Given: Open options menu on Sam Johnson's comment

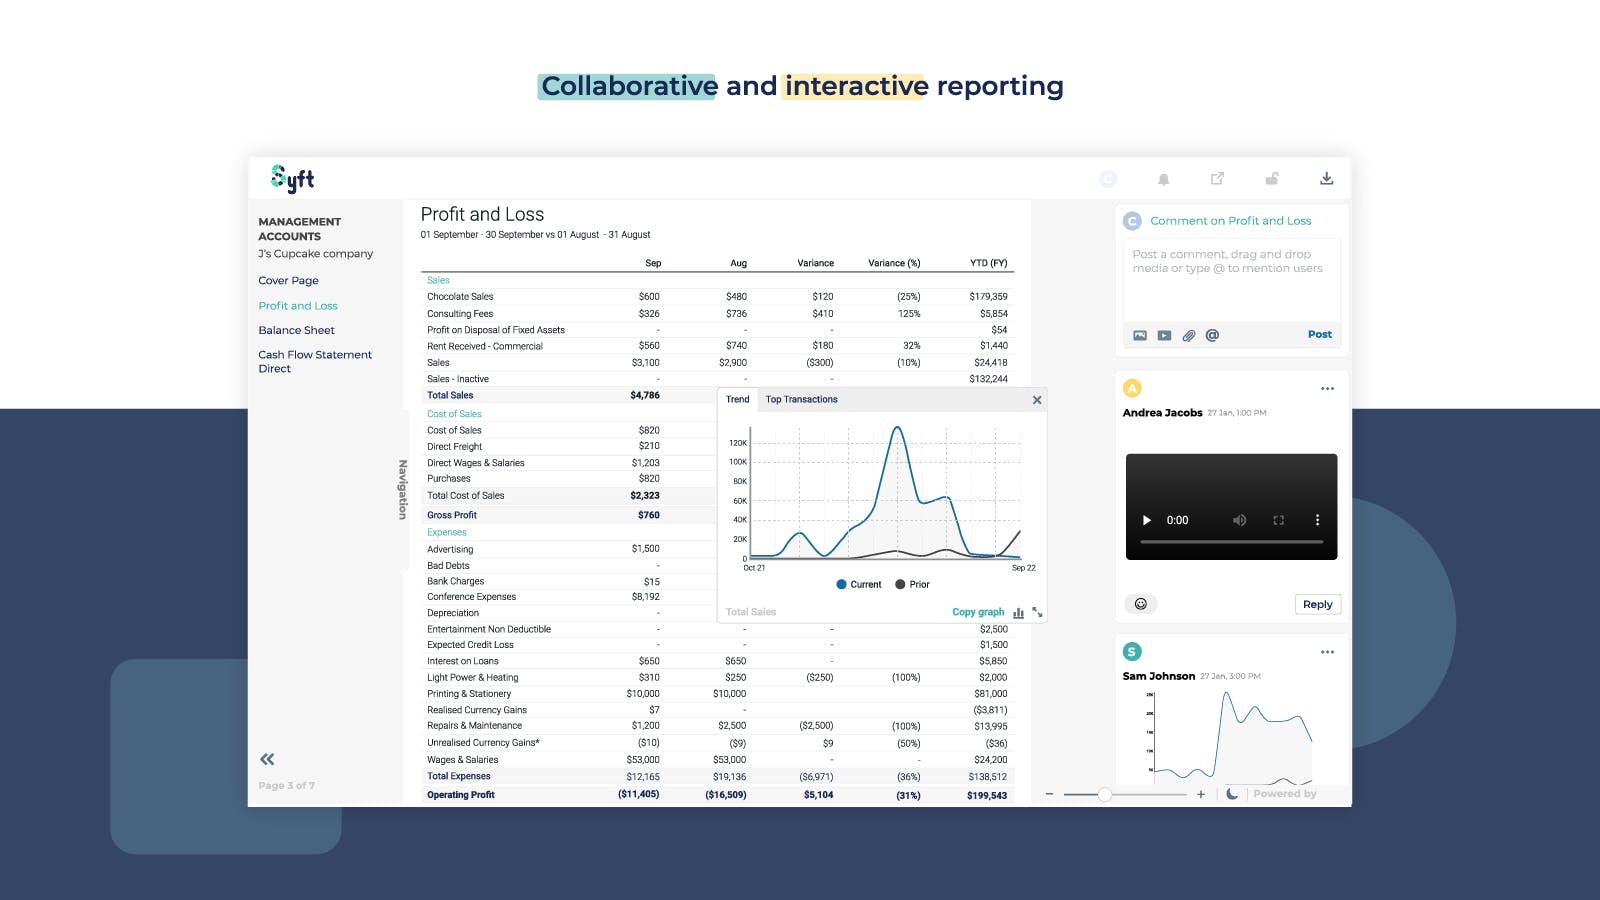Looking at the screenshot, I should 1327,651.
